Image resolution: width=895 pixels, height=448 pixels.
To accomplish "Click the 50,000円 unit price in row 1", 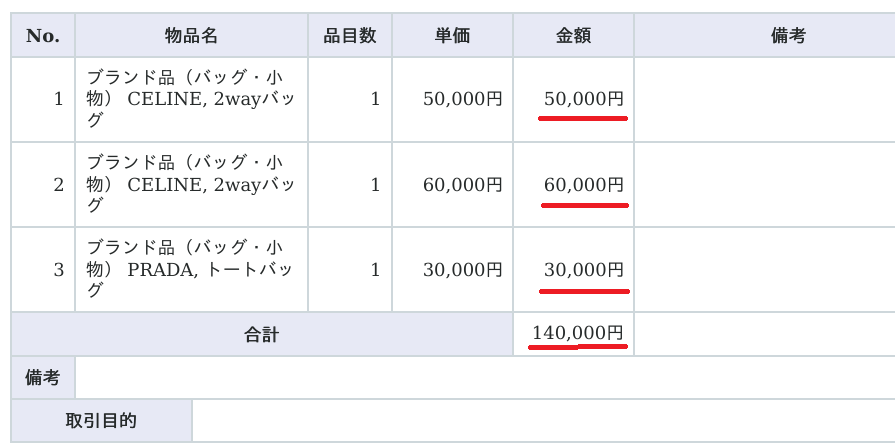I will (463, 99).
